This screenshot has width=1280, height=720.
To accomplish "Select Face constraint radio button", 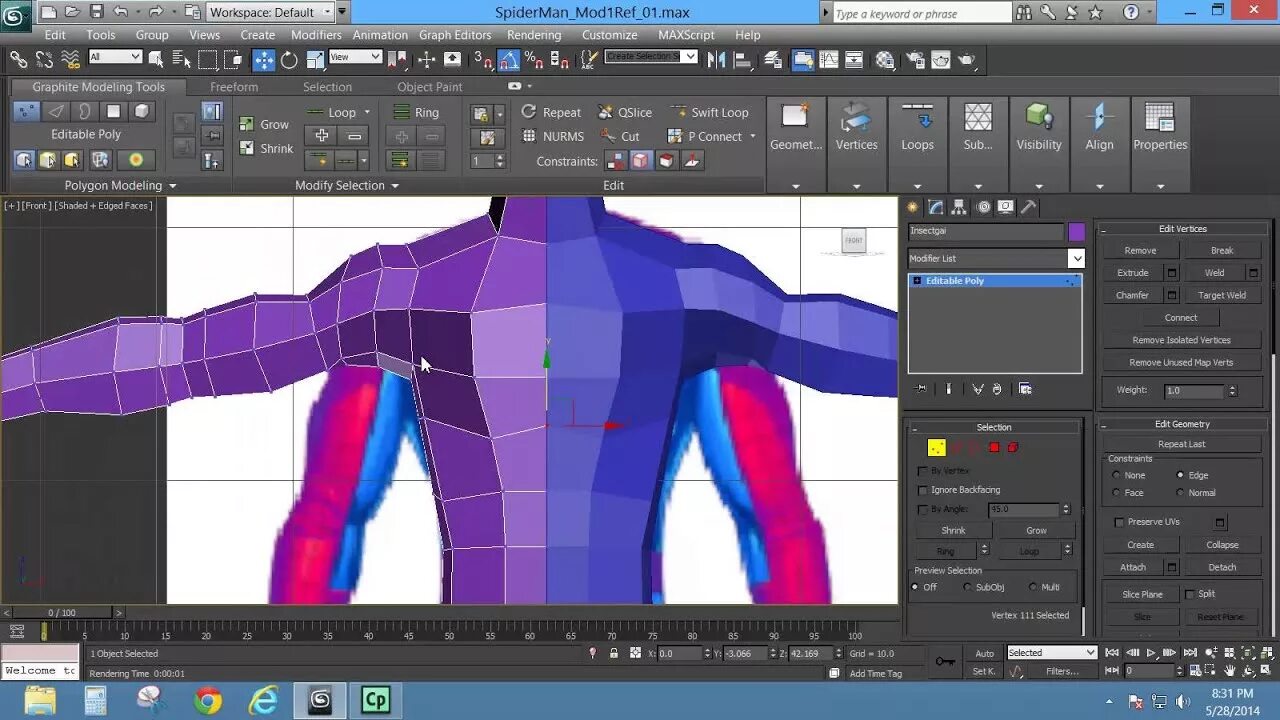I will point(1116,493).
